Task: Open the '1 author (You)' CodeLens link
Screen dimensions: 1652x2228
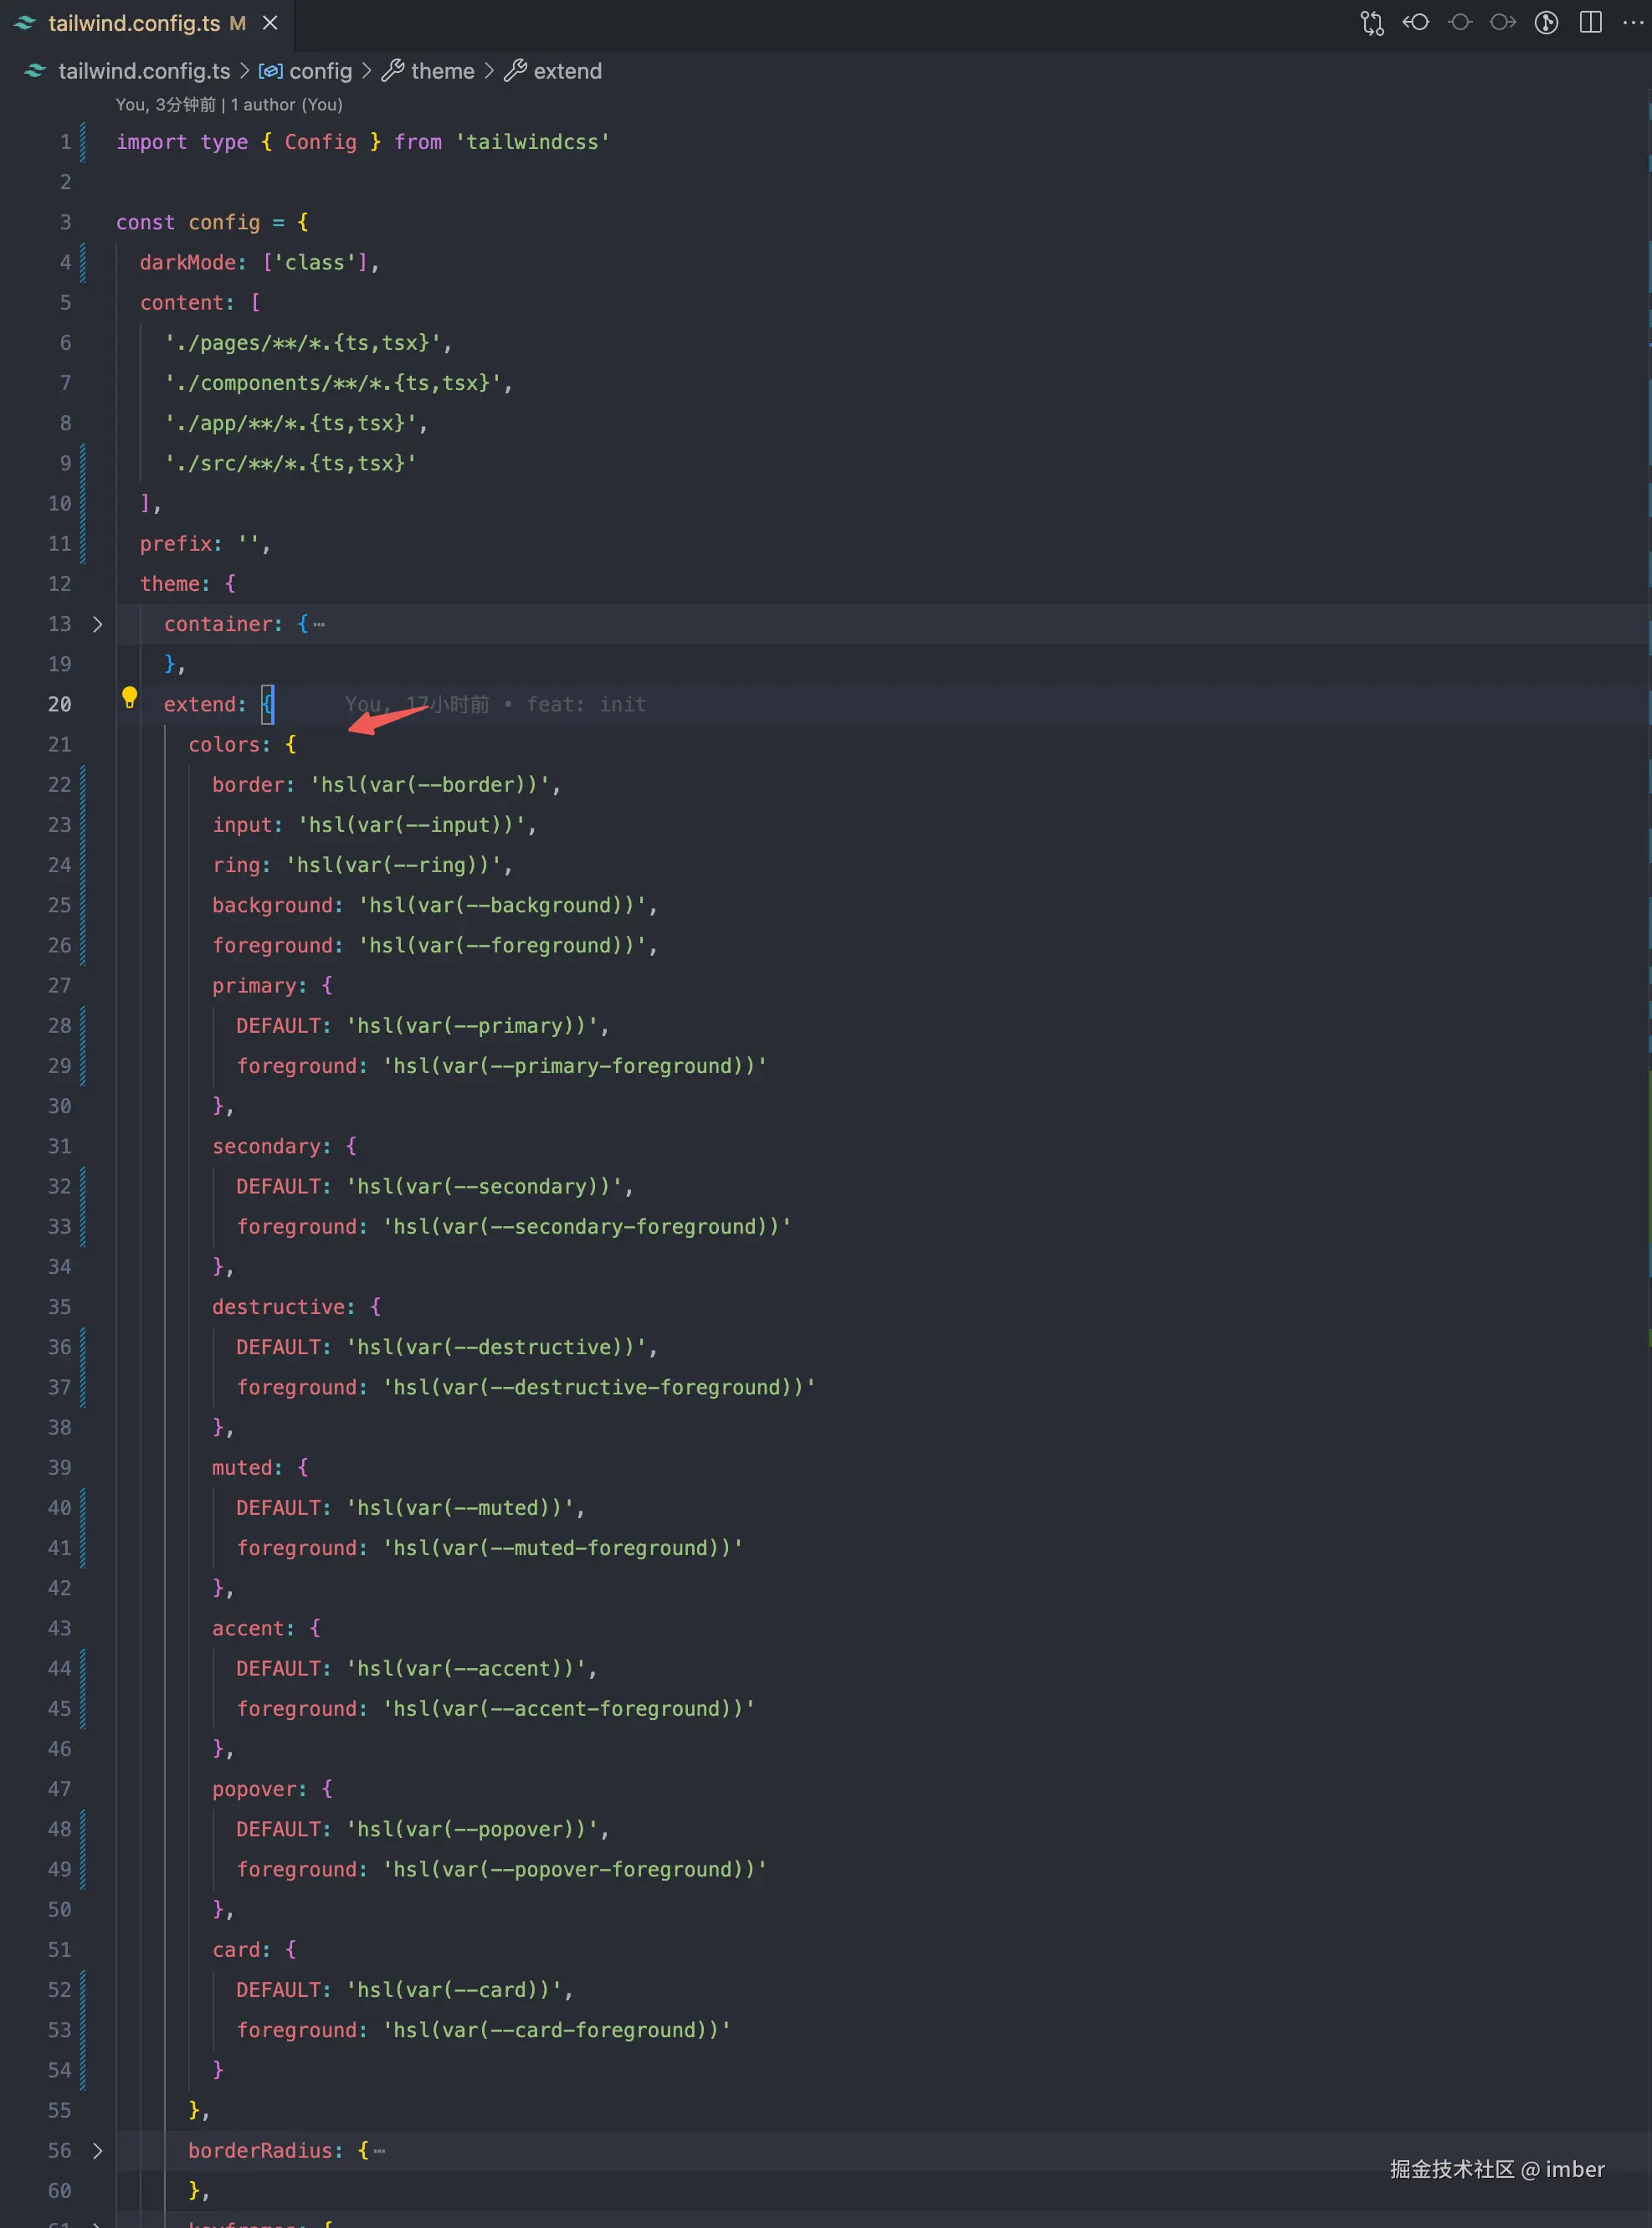Action: [286, 105]
